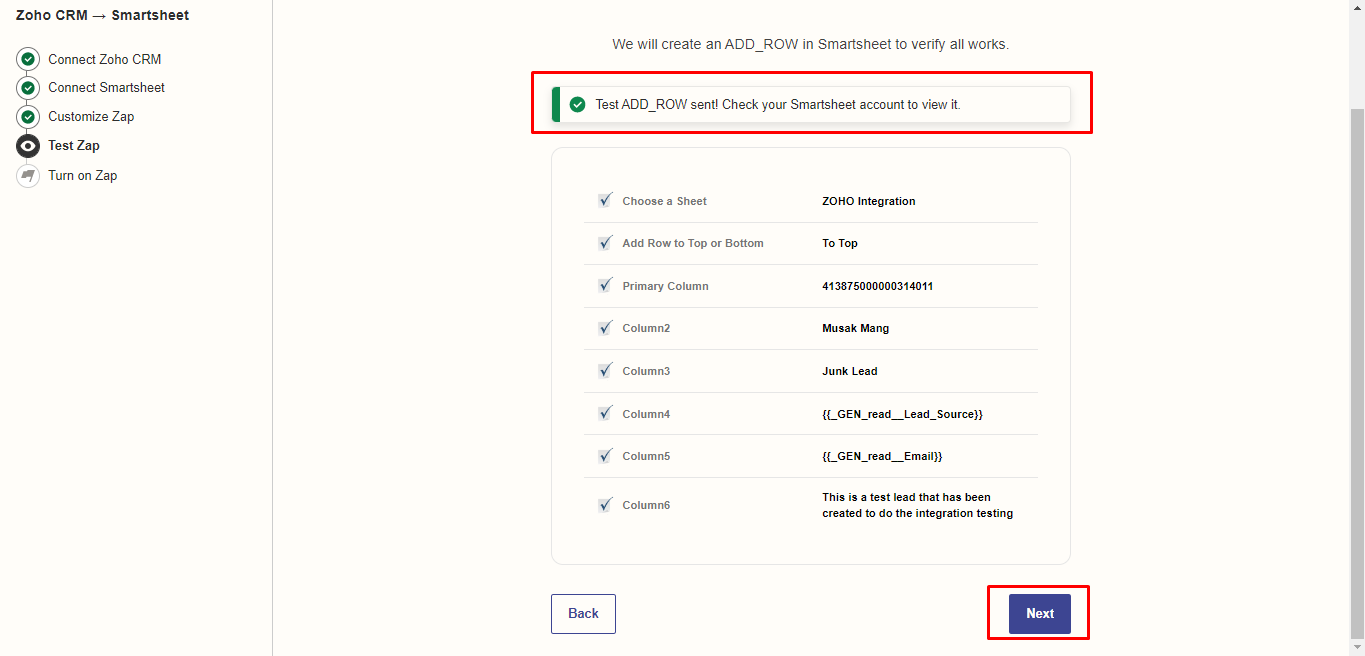
Task: Click the {{_GEN_read__Lead_Source}} value
Action: [x=902, y=414]
